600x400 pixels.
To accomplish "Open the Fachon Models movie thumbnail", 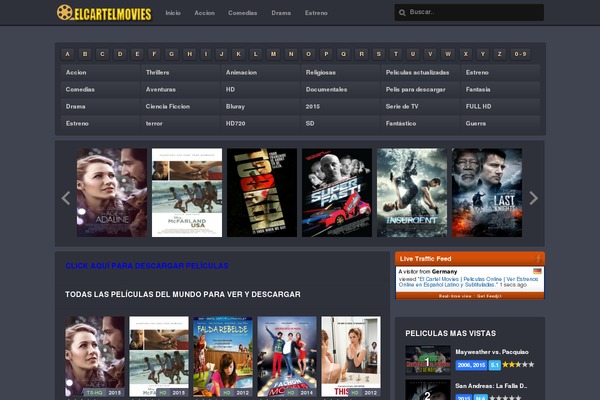I will click(287, 356).
